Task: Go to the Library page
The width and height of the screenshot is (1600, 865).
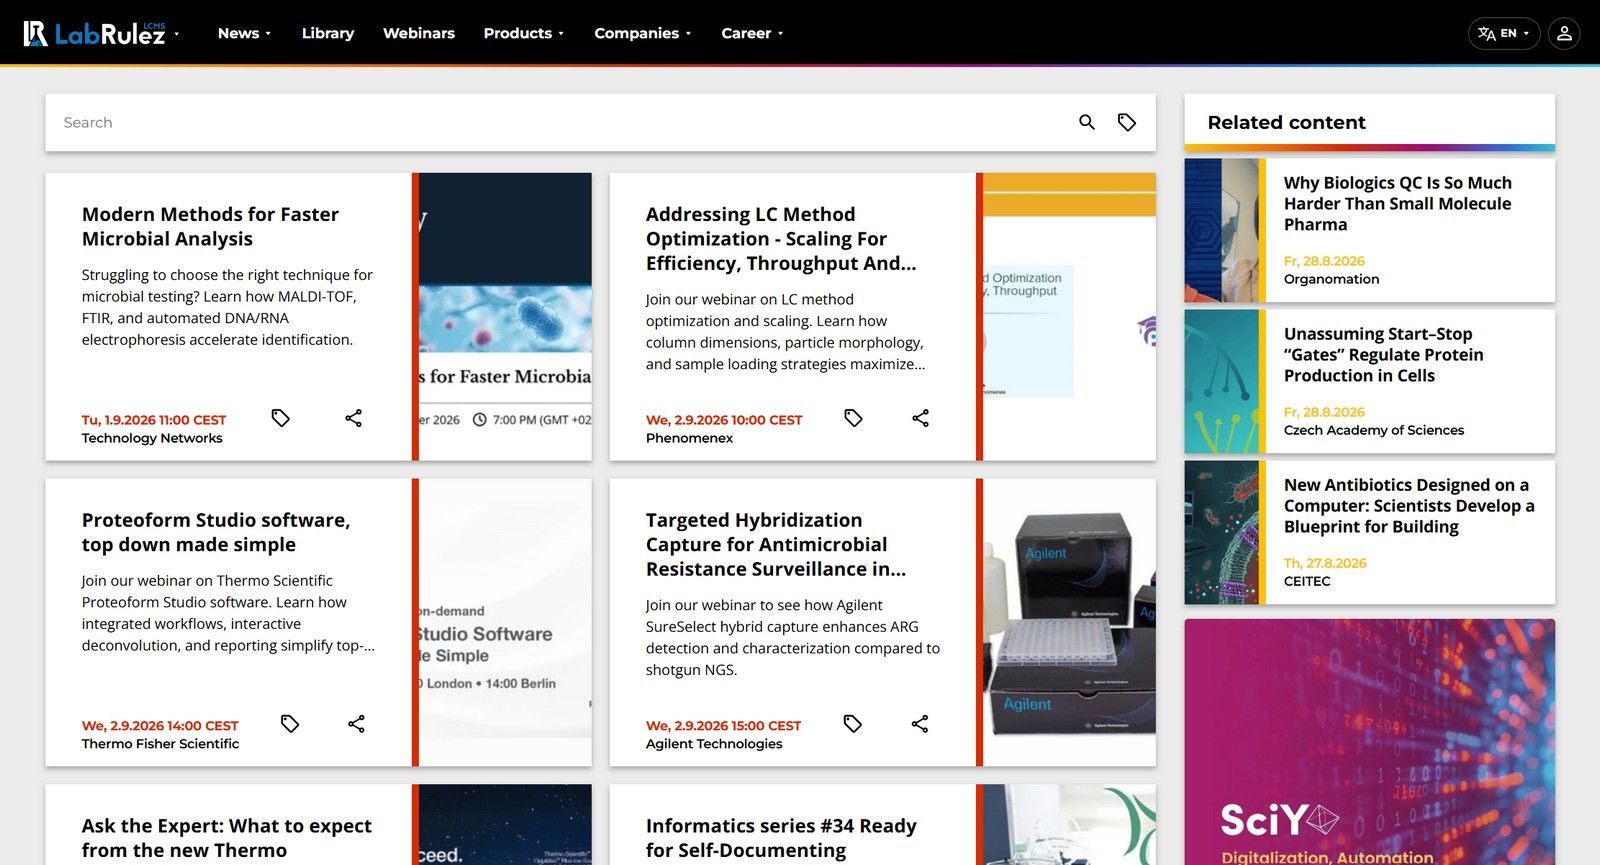Action: click(x=328, y=33)
